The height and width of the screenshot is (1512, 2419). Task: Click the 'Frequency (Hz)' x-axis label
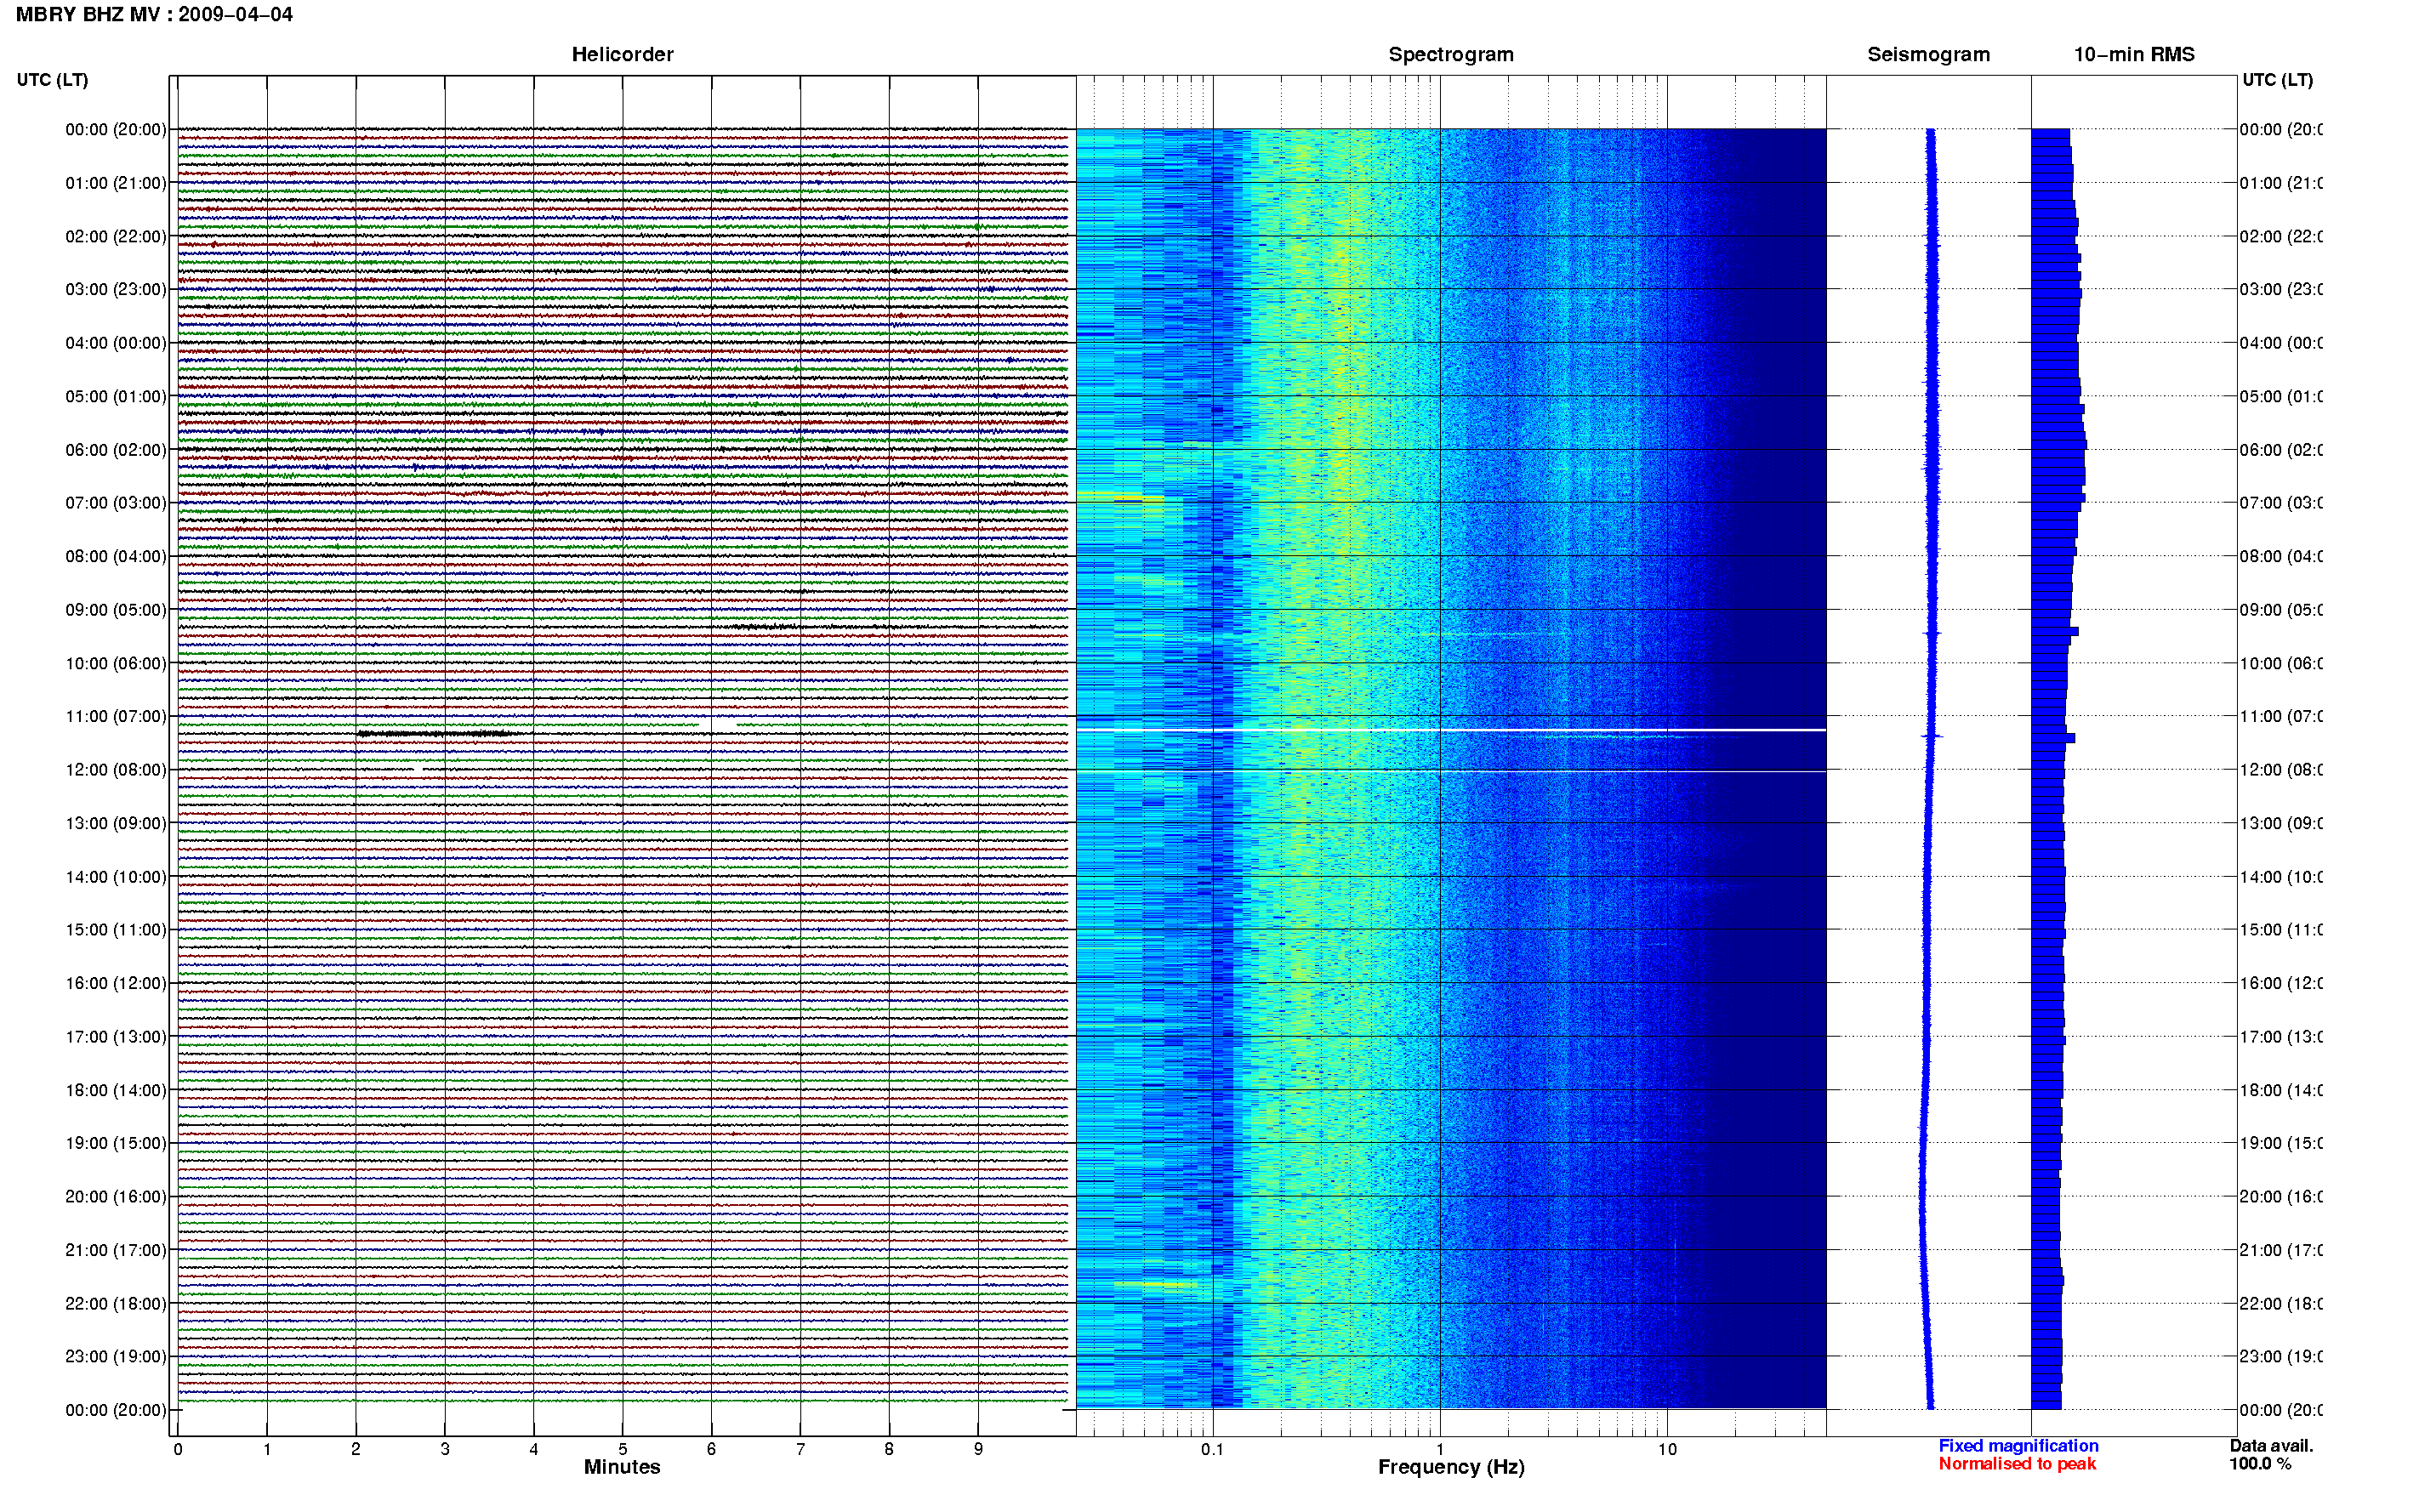(1451, 1467)
